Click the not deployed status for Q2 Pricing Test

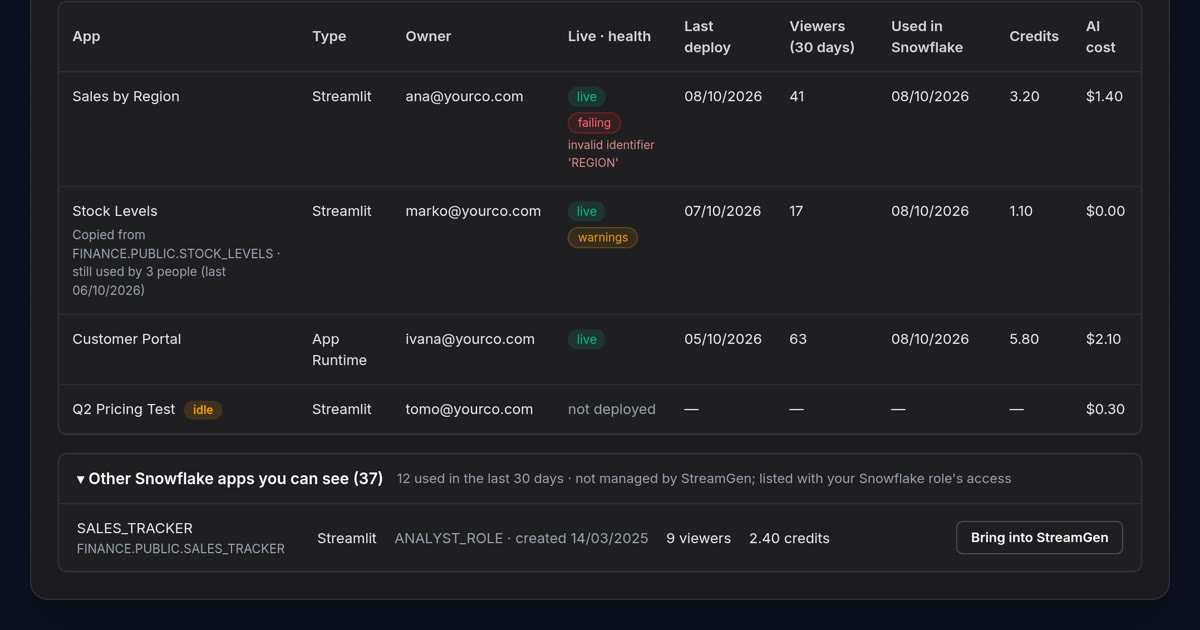pyautogui.click(x=612, y=410)
